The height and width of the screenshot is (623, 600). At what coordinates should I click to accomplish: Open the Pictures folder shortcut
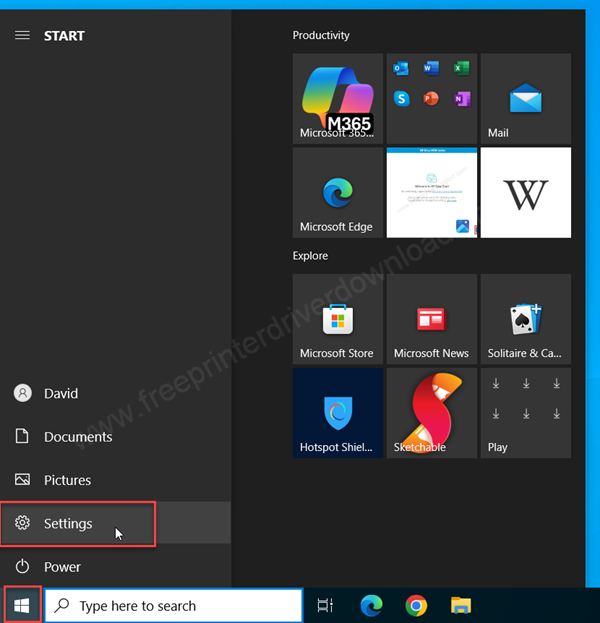coord(67,480)
